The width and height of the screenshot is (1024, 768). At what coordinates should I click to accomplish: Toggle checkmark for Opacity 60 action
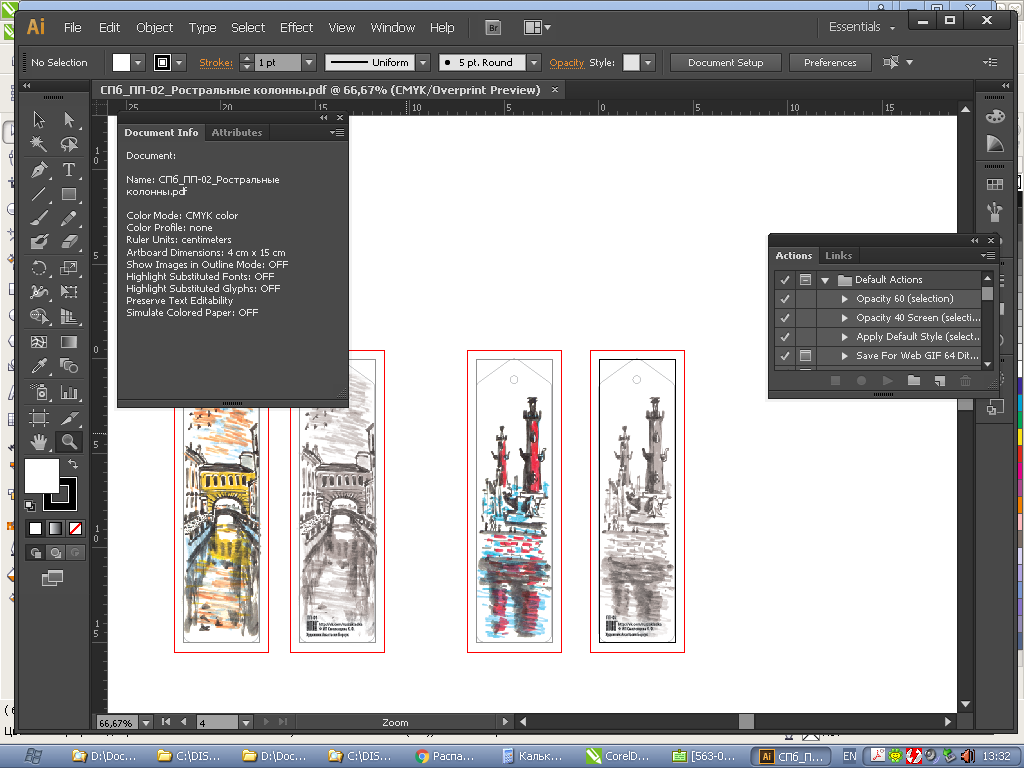[785, 299]
